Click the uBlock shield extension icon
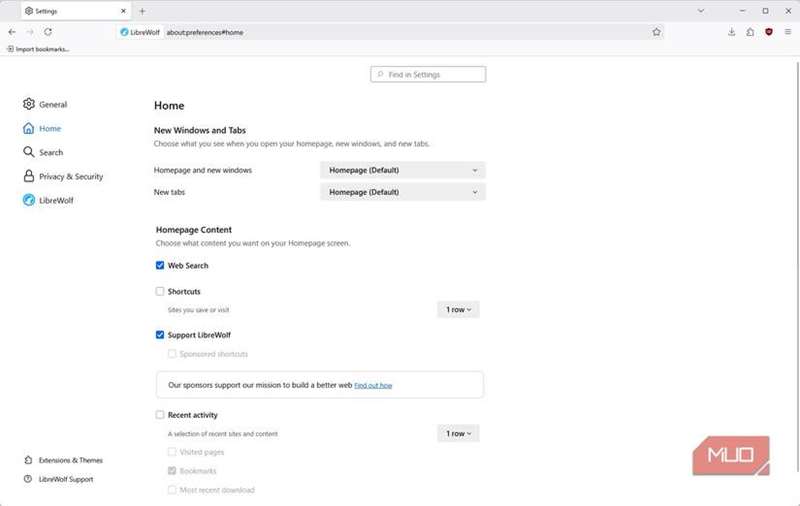This screenshot has width=800, height=506. [769, 32]
